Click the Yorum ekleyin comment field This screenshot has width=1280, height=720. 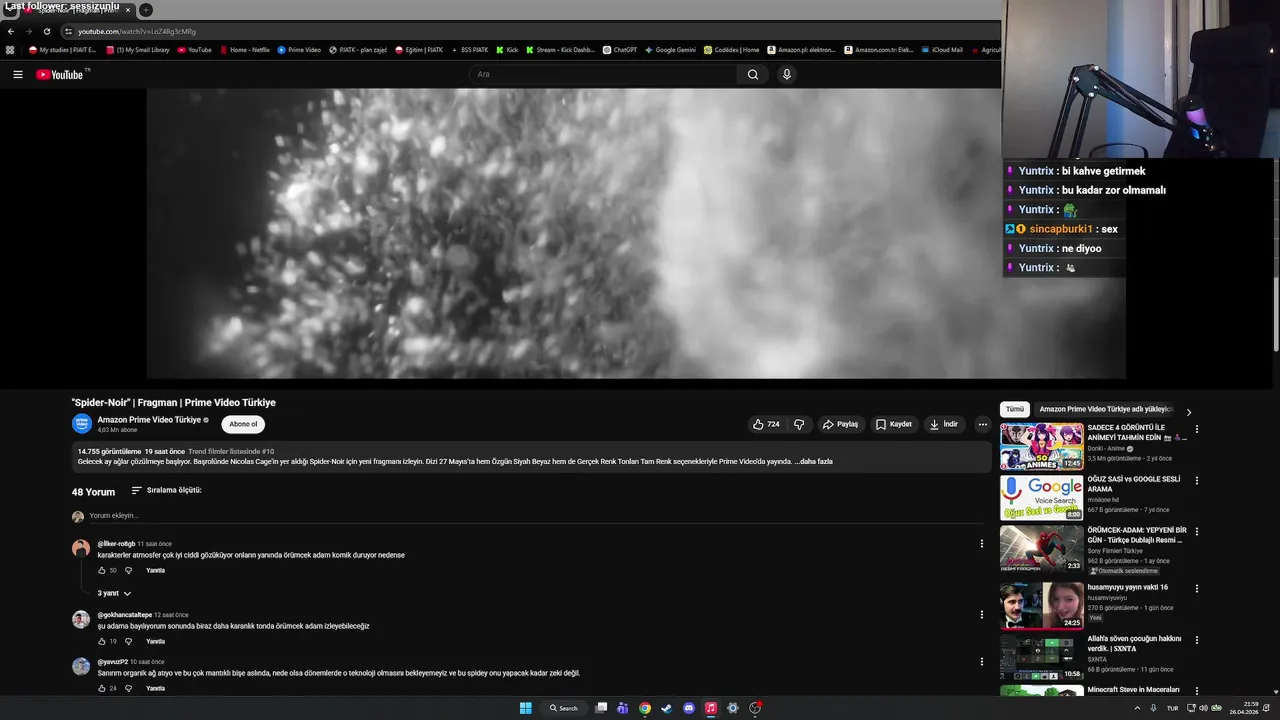click(535, 516)
